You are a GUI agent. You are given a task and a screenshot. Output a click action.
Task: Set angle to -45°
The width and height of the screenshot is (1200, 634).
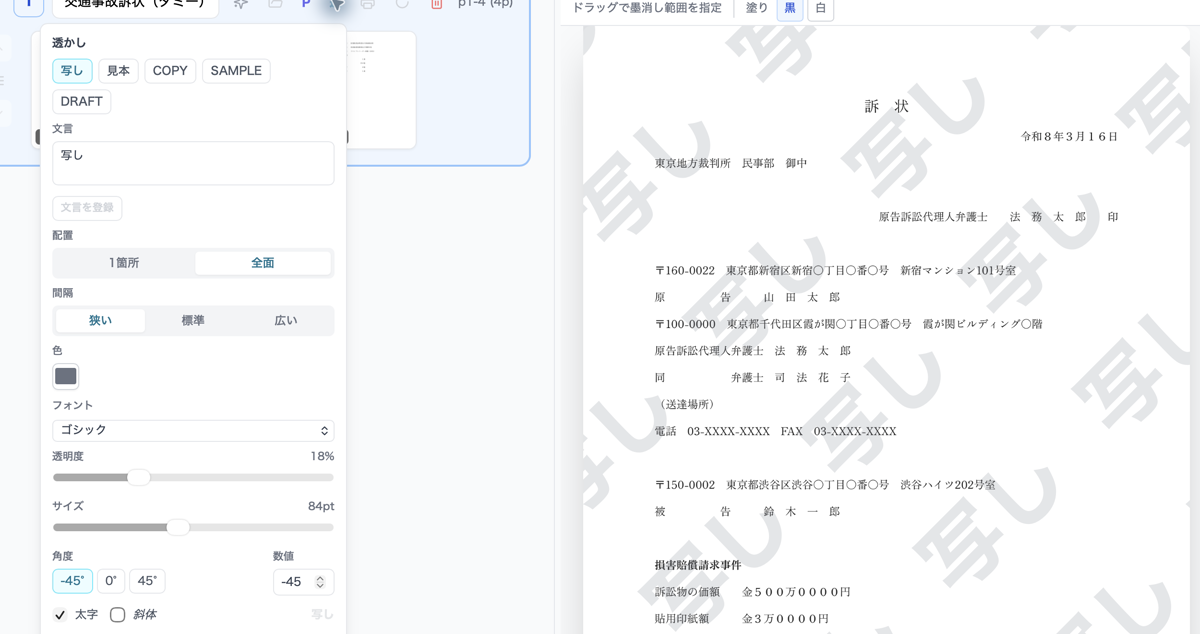click(x=72, y=581)
